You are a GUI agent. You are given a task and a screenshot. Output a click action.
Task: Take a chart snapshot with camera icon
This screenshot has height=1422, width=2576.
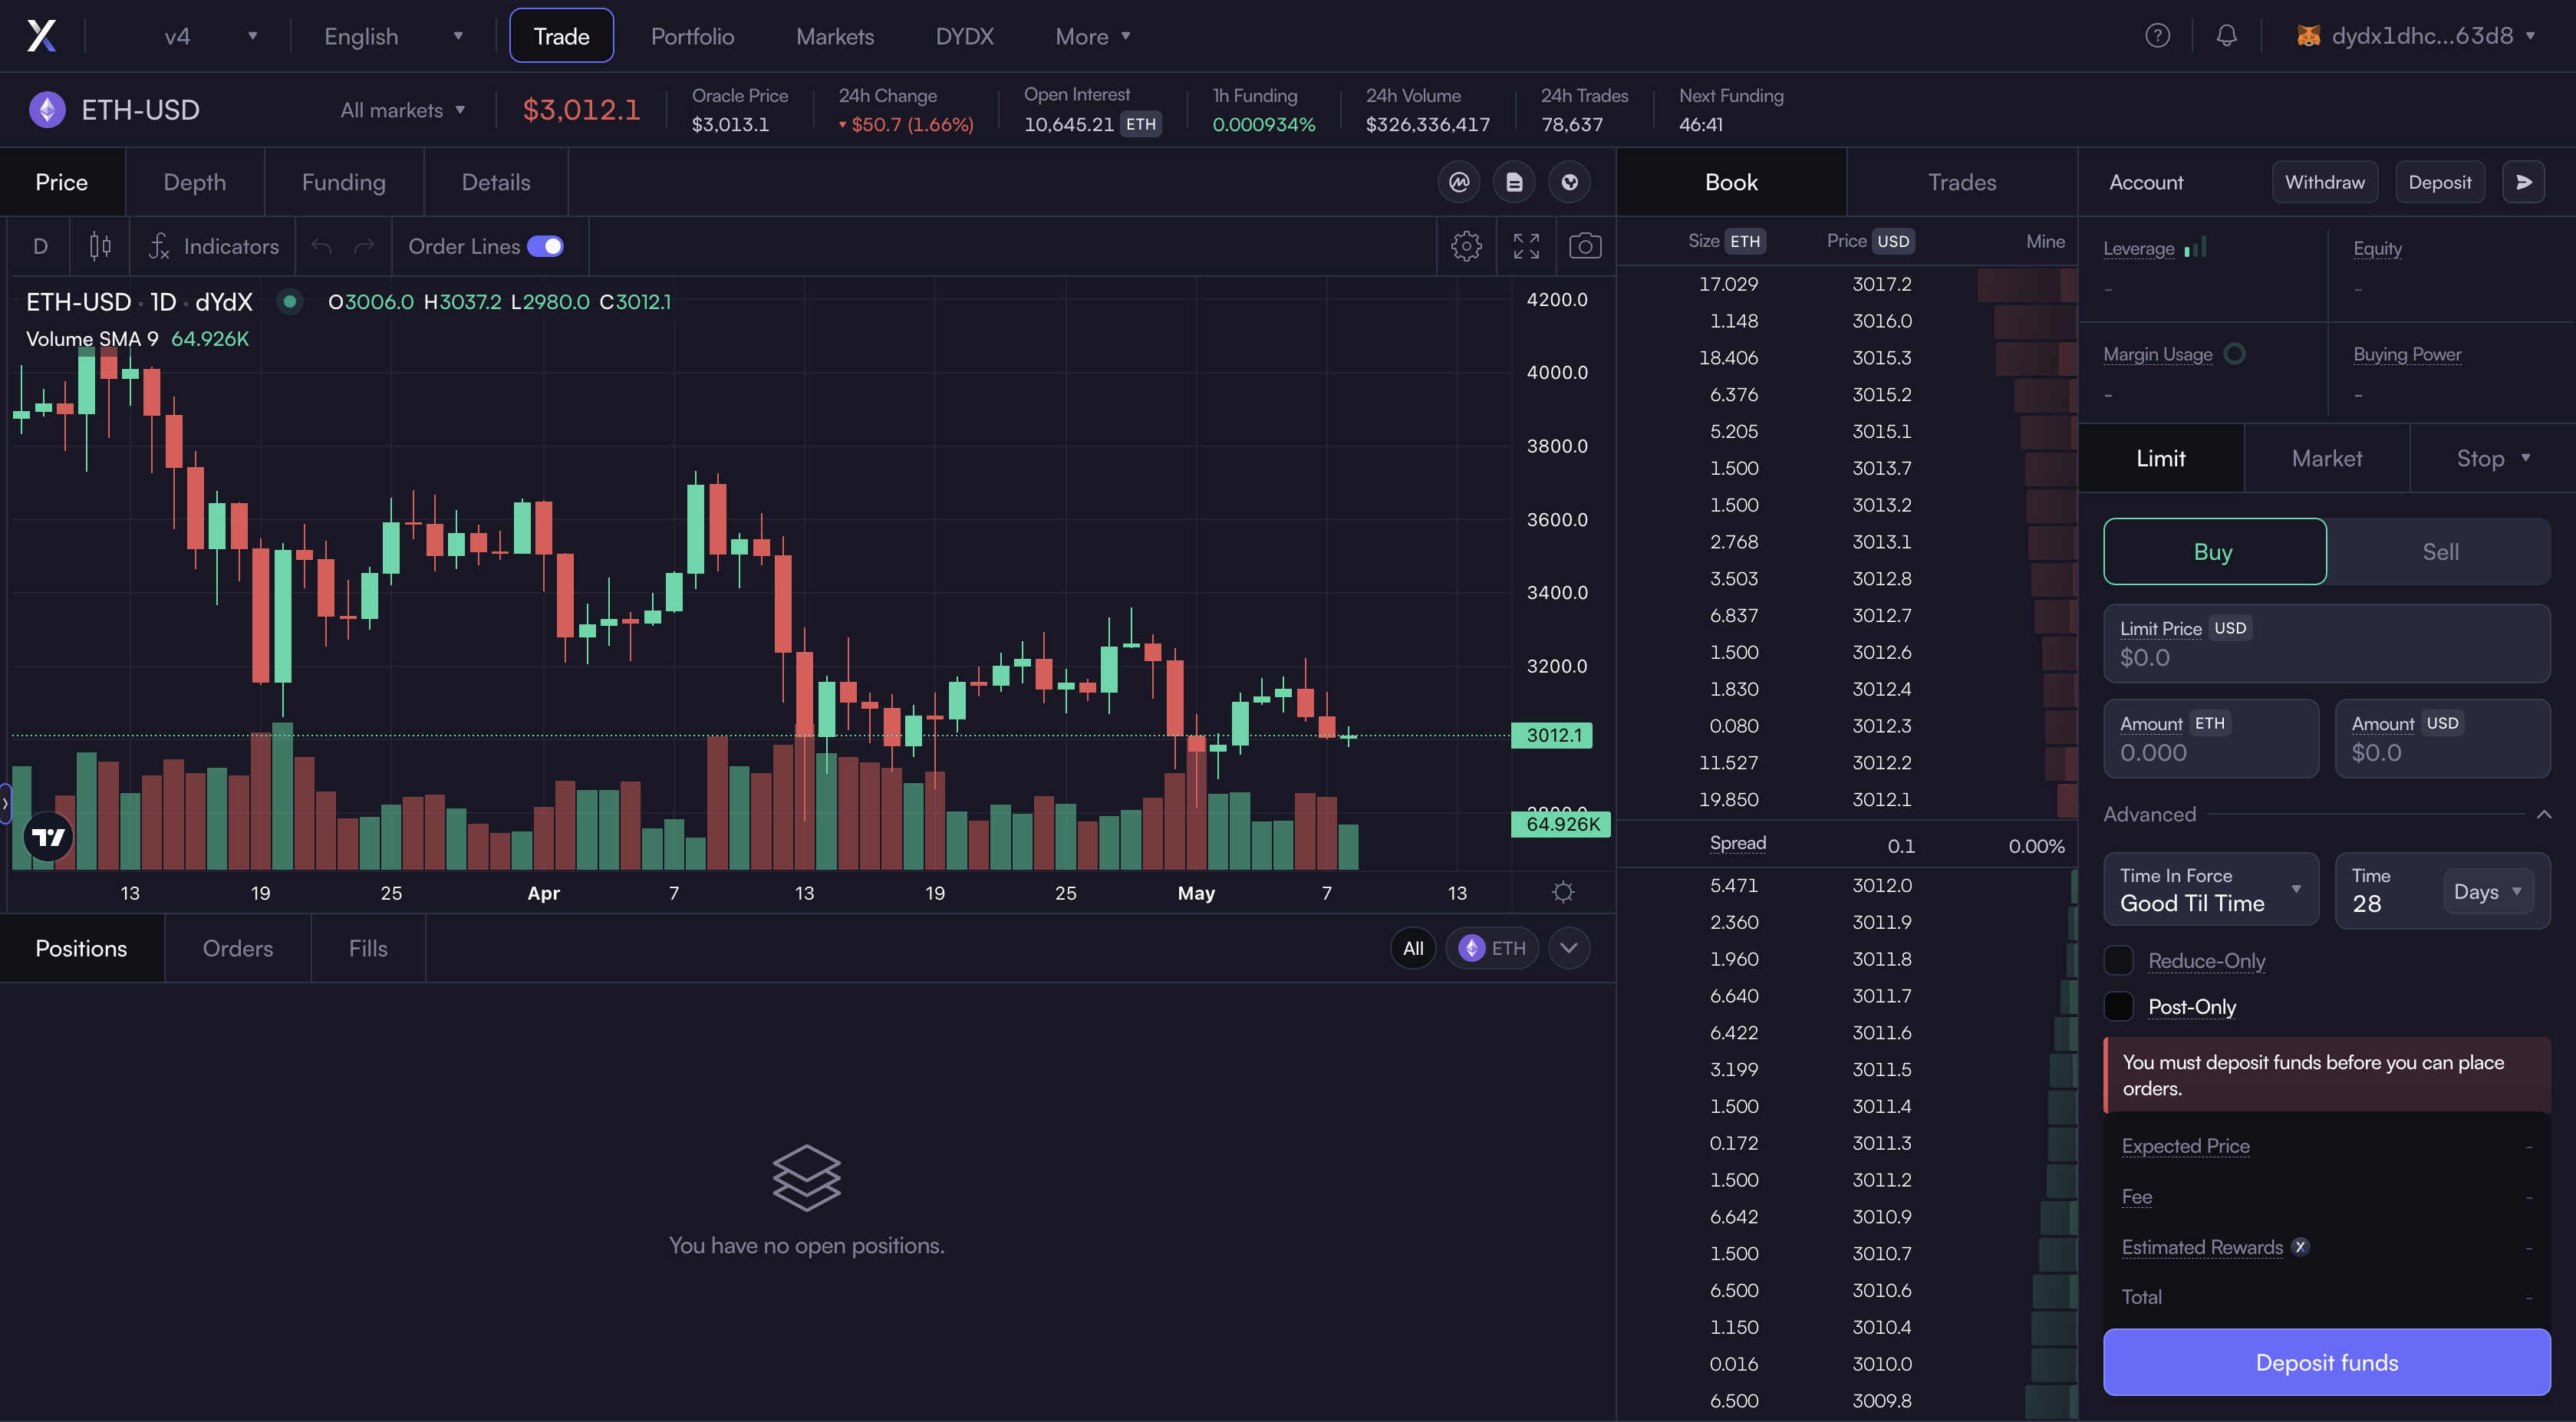(1585, 246)
